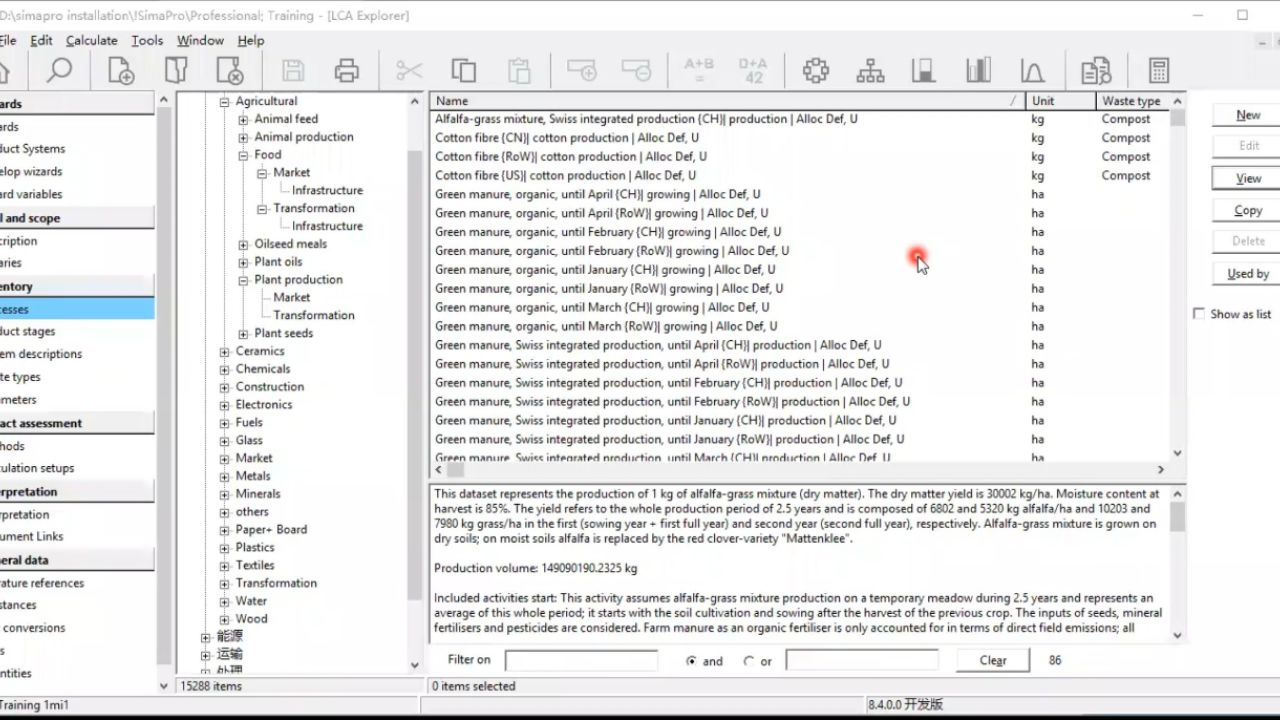The width and height of the screenshot is (1280, 720).
Task: Click the tree diagram toolbar icon
Action: tap(870, 70)
